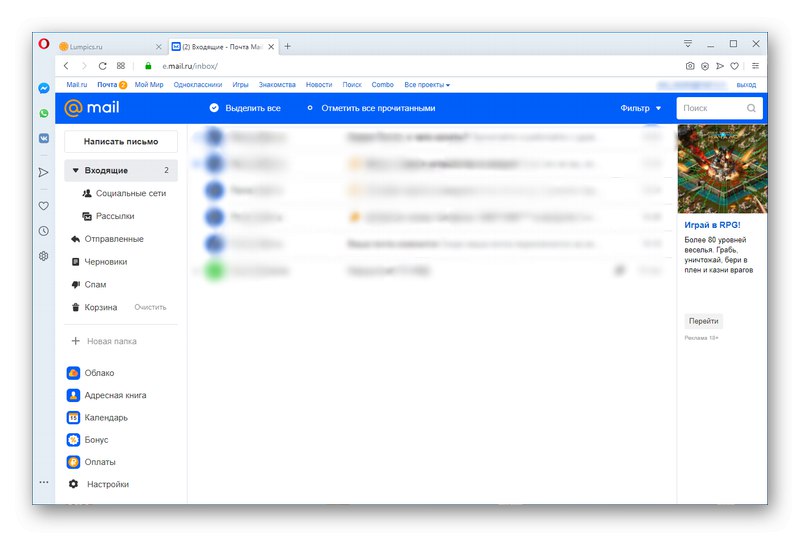Go back with browser arrow
This screenshot has width=800, height=537.
[66, 66]
